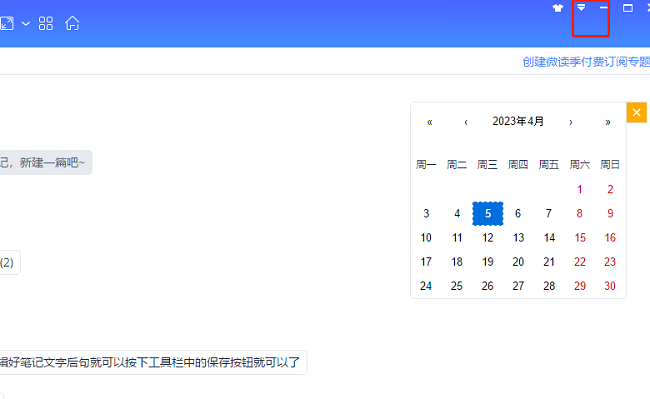Select April 18 in calendar

(457, 262)
